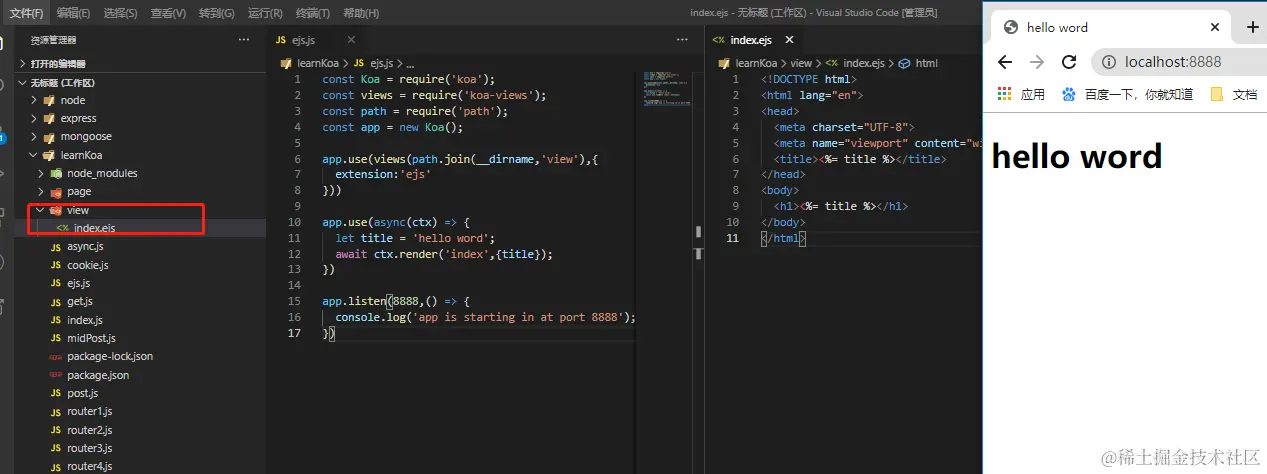Open left editor group more actions (…)
The width and height of the screenshot is (1267, 474).
[682, 40]
